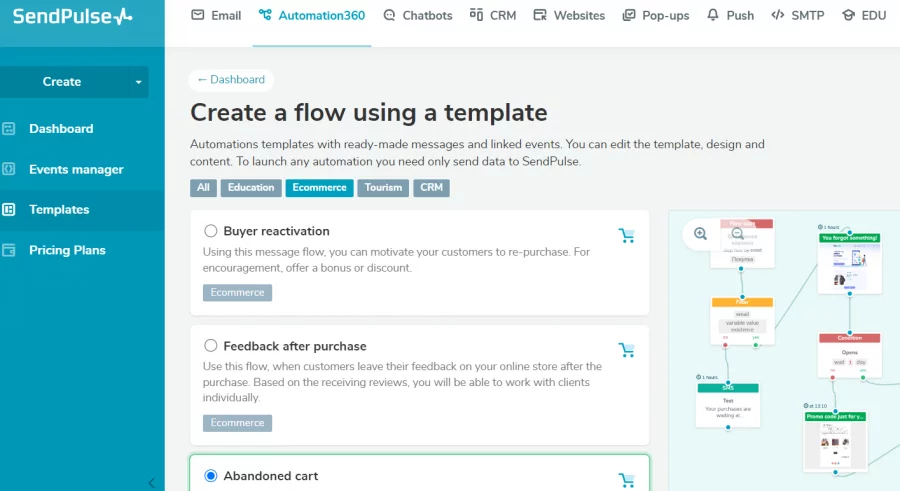Open the EDU tab
This screenshot has height=491, width=900.
point(864,16)
